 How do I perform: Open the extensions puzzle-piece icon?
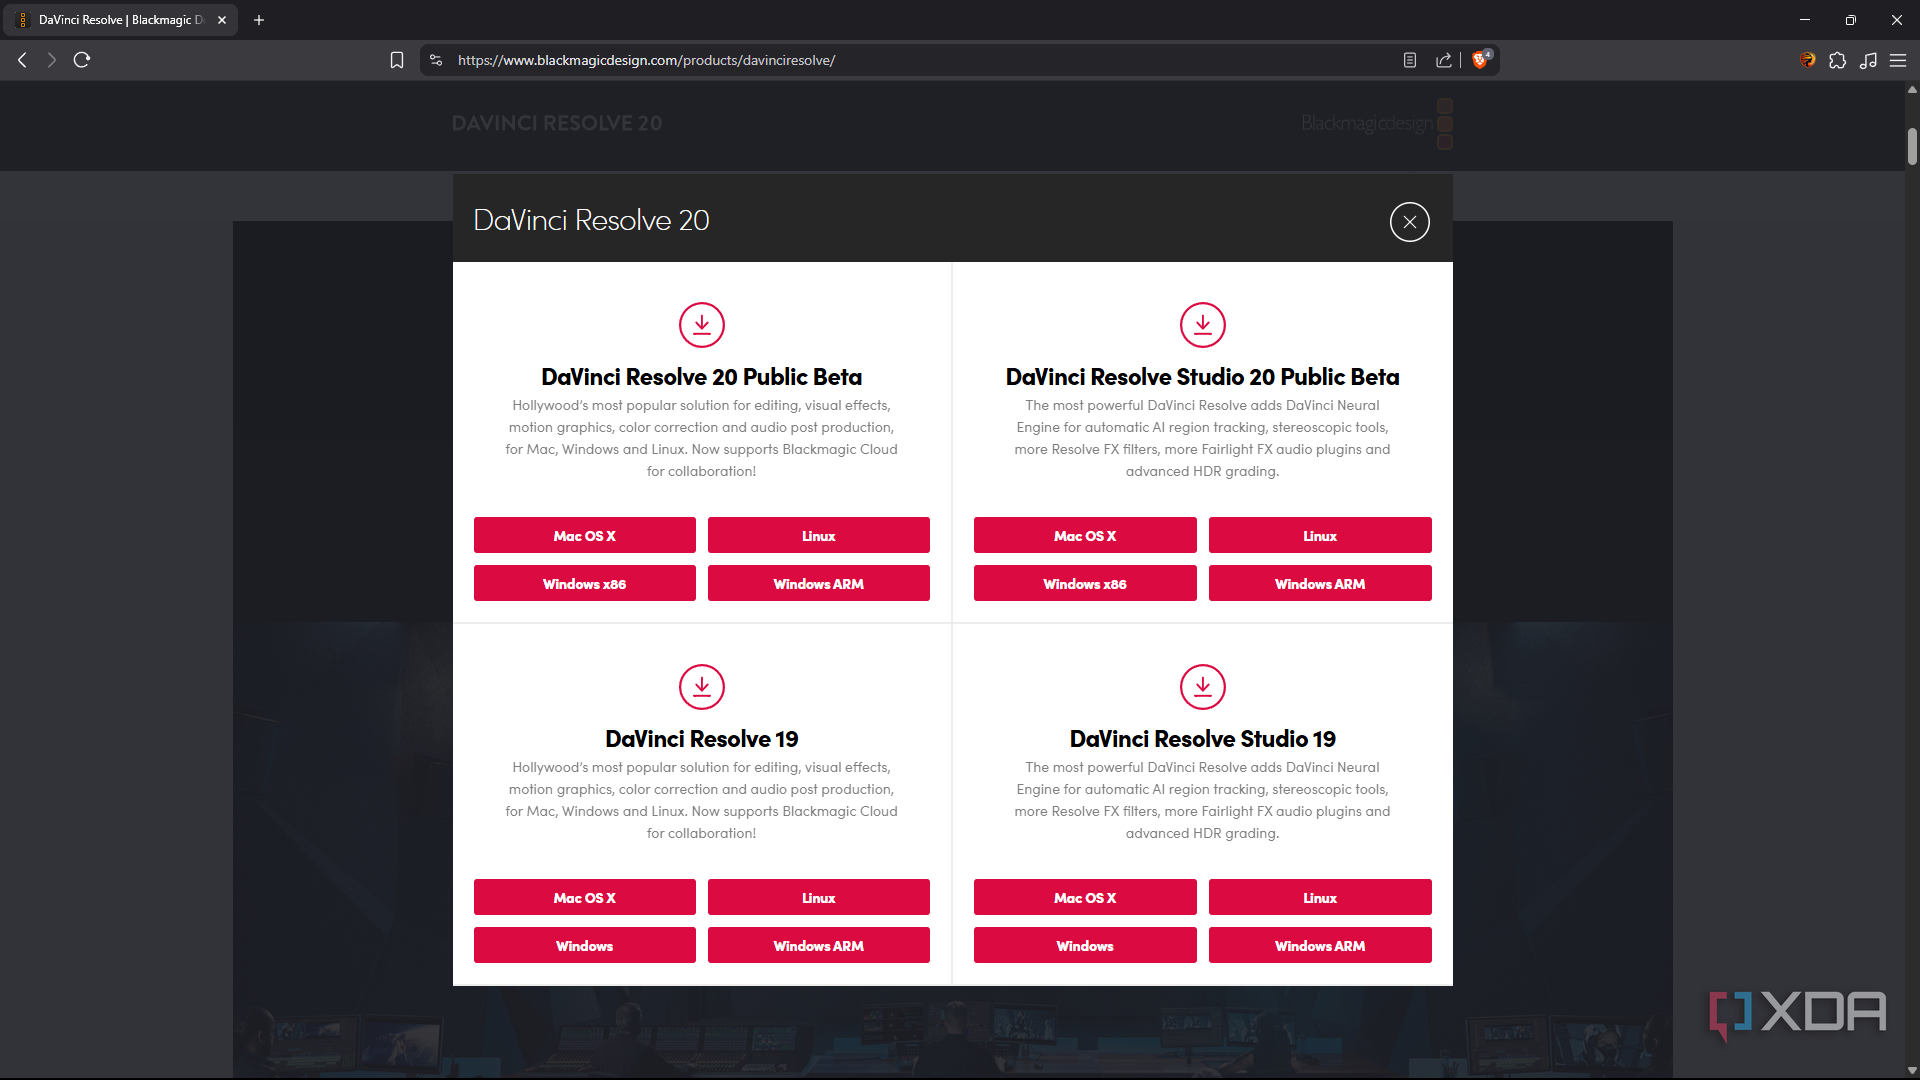(x=1837, y=60)
